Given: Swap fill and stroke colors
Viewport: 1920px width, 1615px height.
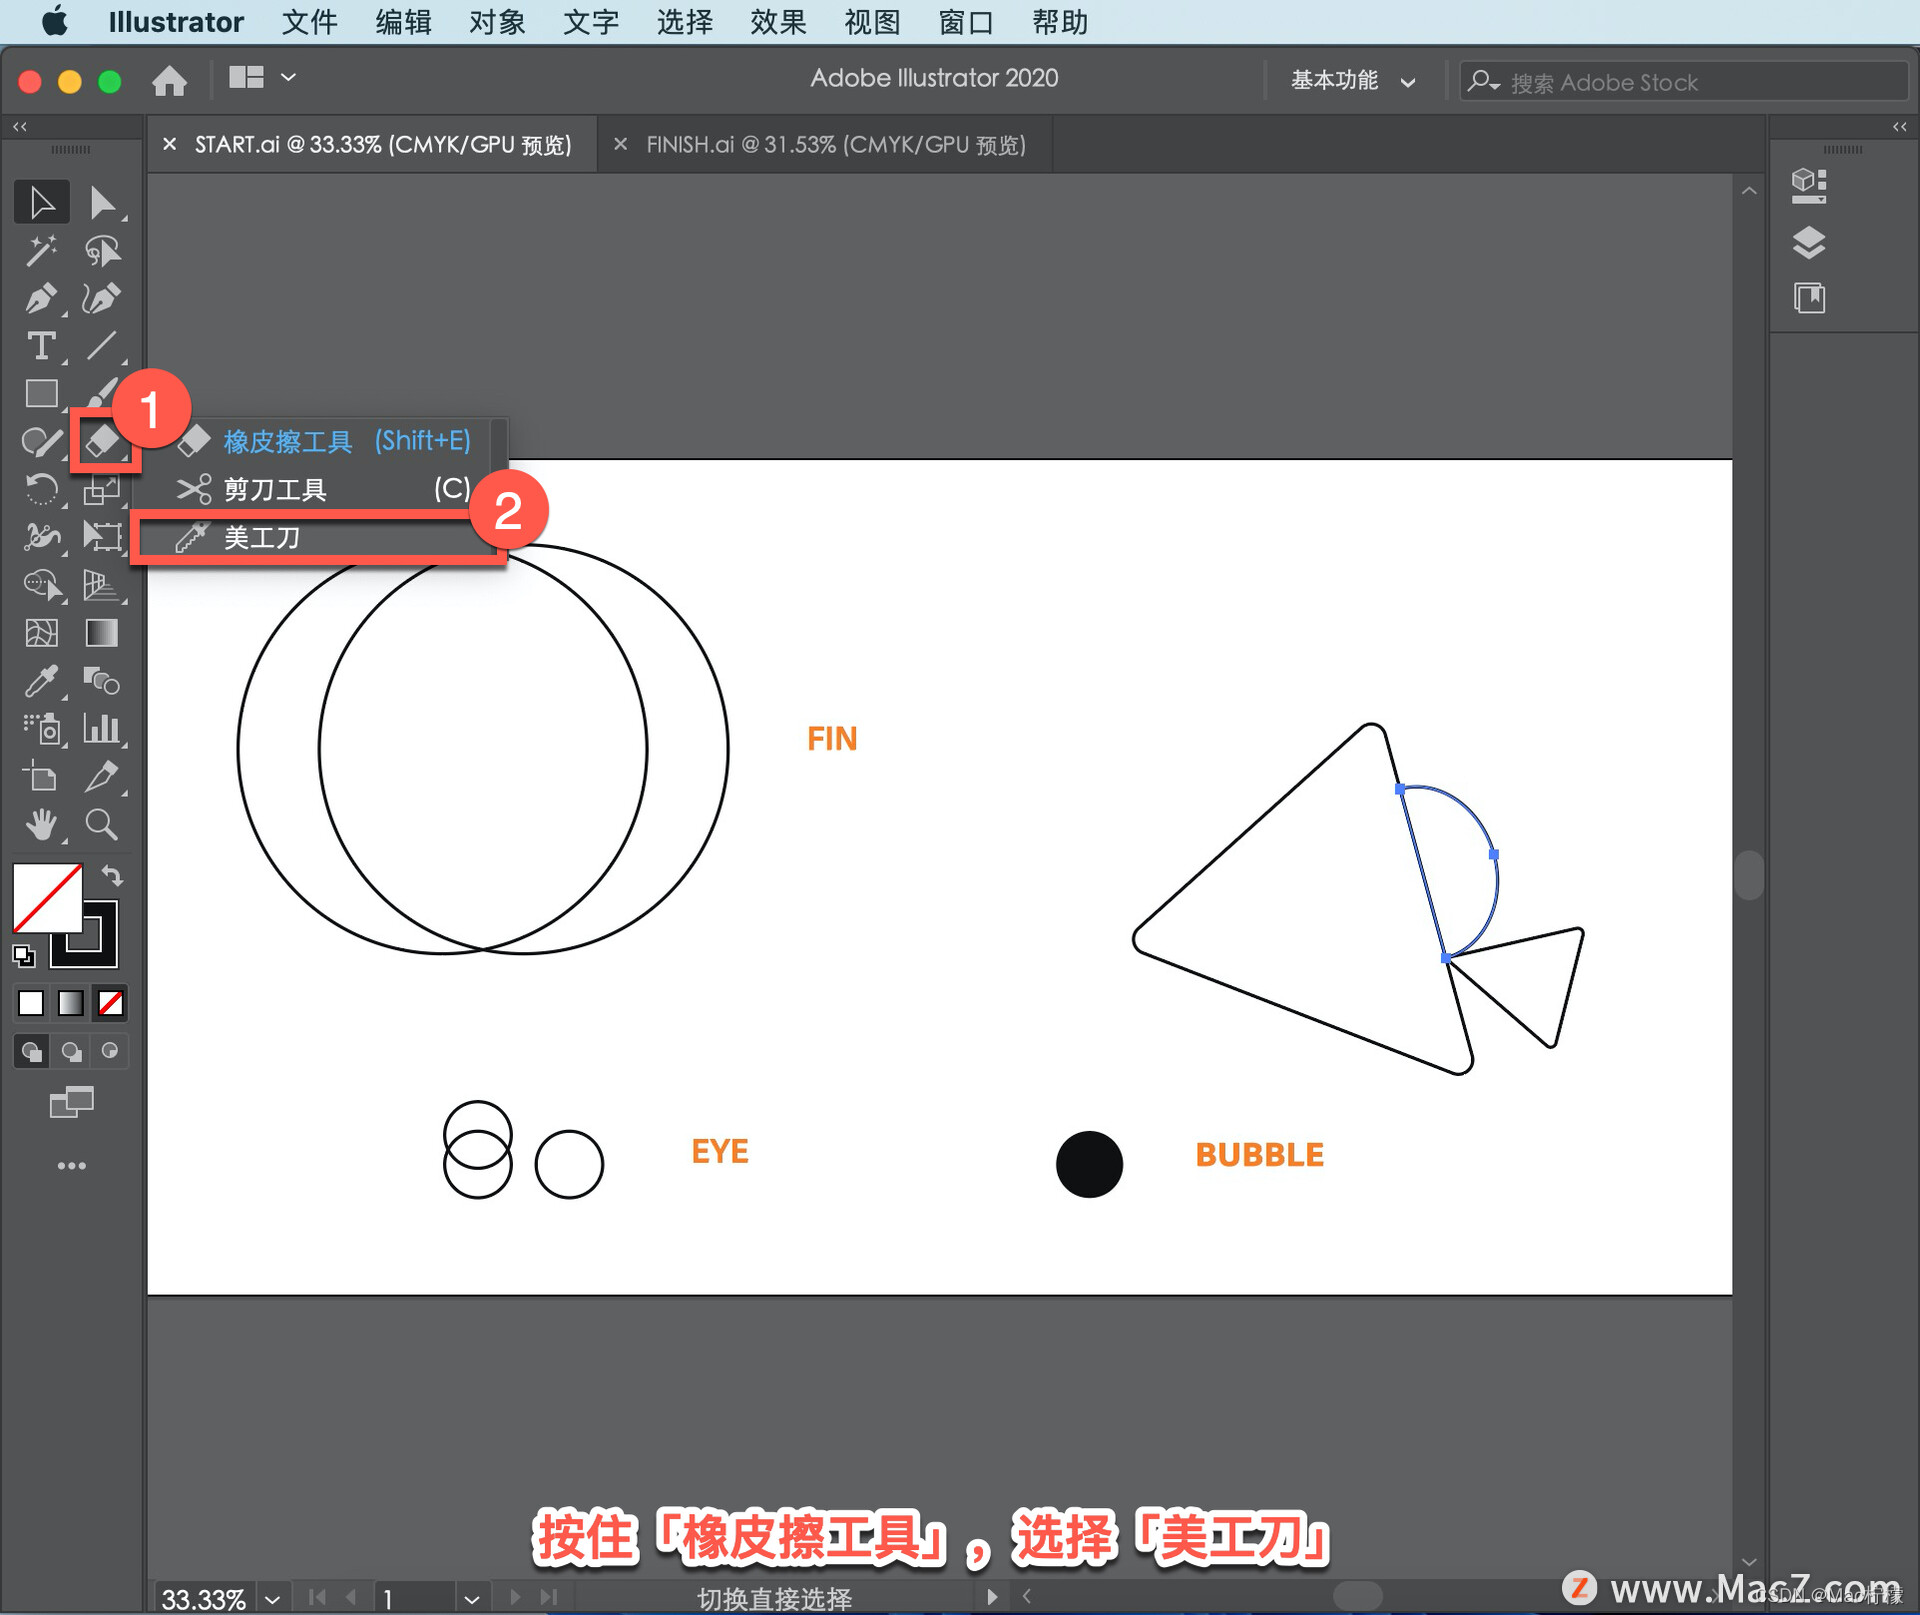Looking at the screenshot, I should pos(112,876).
